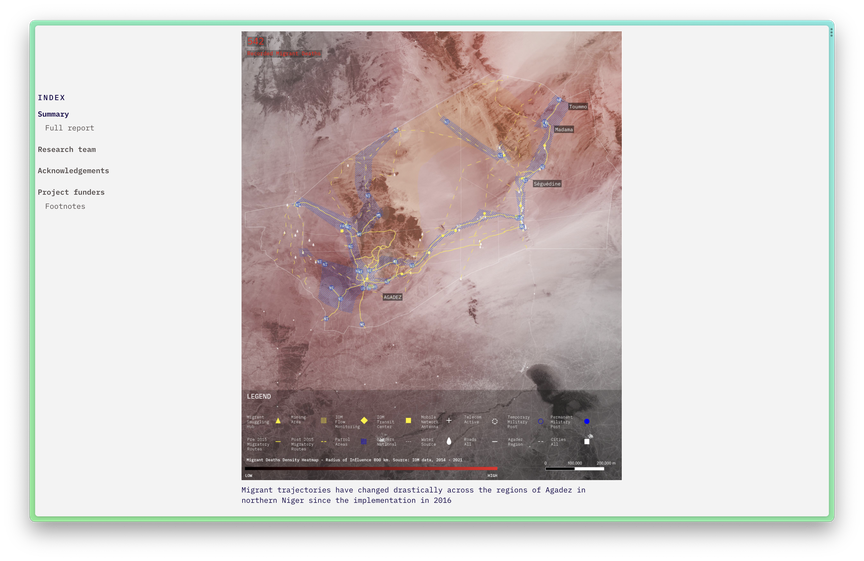
Task: Click the Migrant Smuggling Hub triangle legend icon
Action: [278, 421]
